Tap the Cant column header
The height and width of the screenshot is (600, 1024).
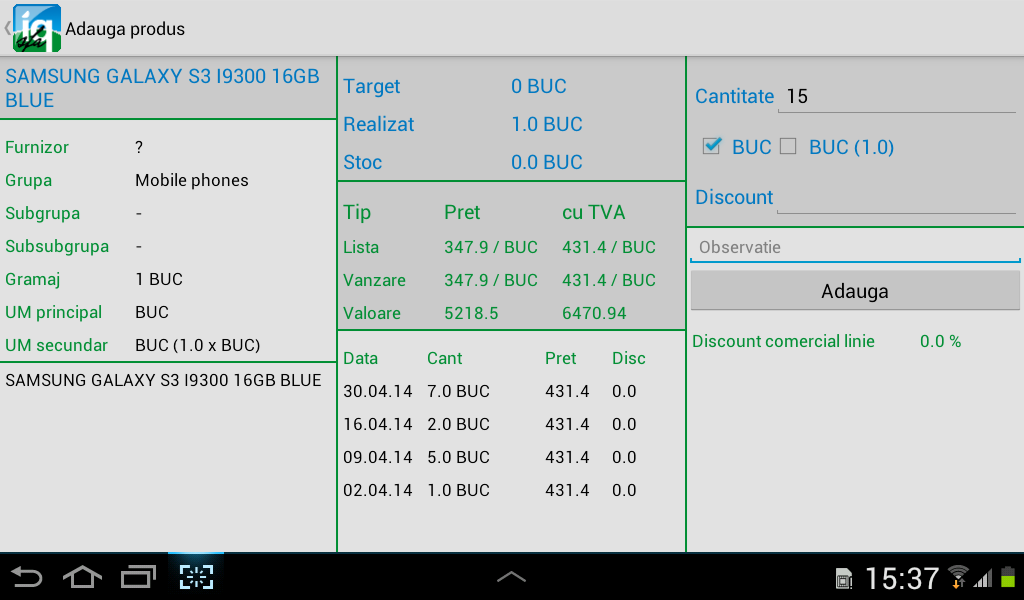tap(445, 358)
